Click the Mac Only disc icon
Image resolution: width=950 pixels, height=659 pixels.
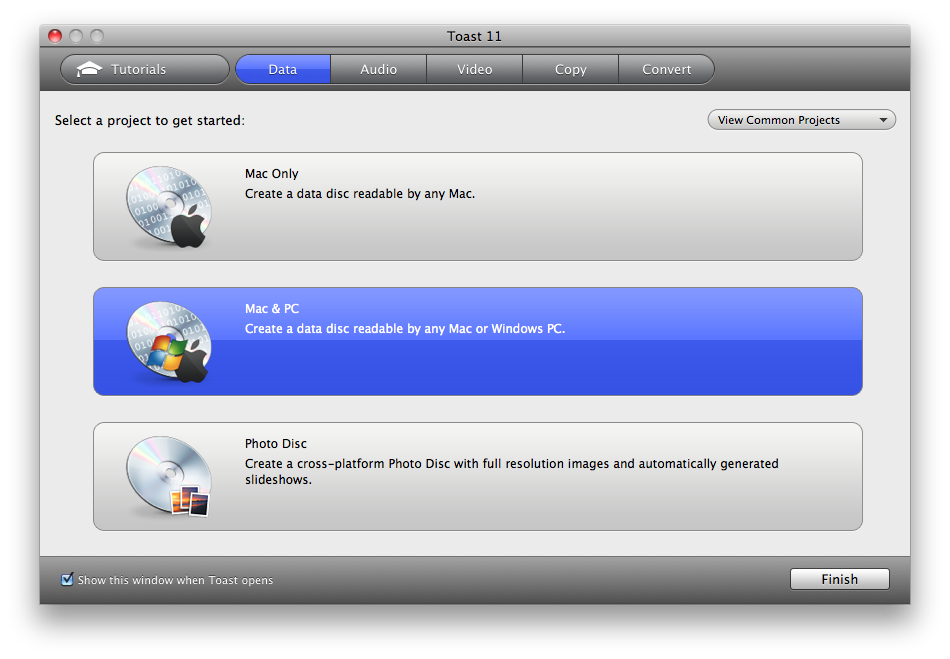pyautogui.click(x=168, y=207)
